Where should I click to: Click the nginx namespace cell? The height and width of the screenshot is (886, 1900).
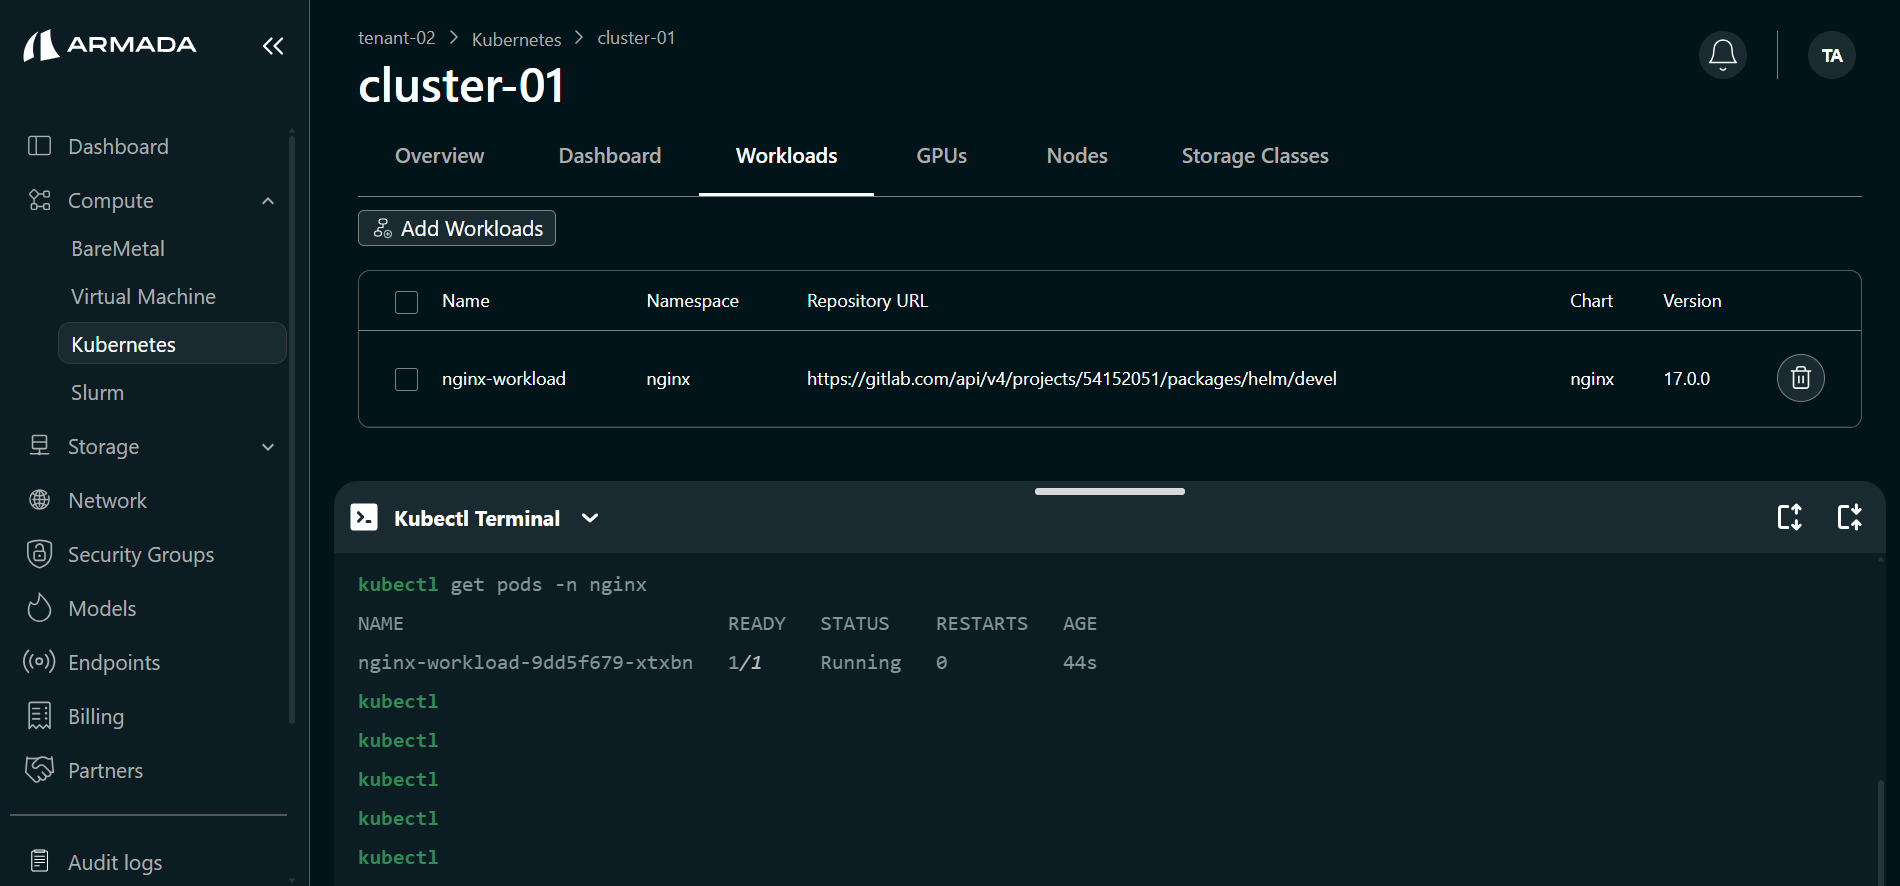[x=668, y=379]
